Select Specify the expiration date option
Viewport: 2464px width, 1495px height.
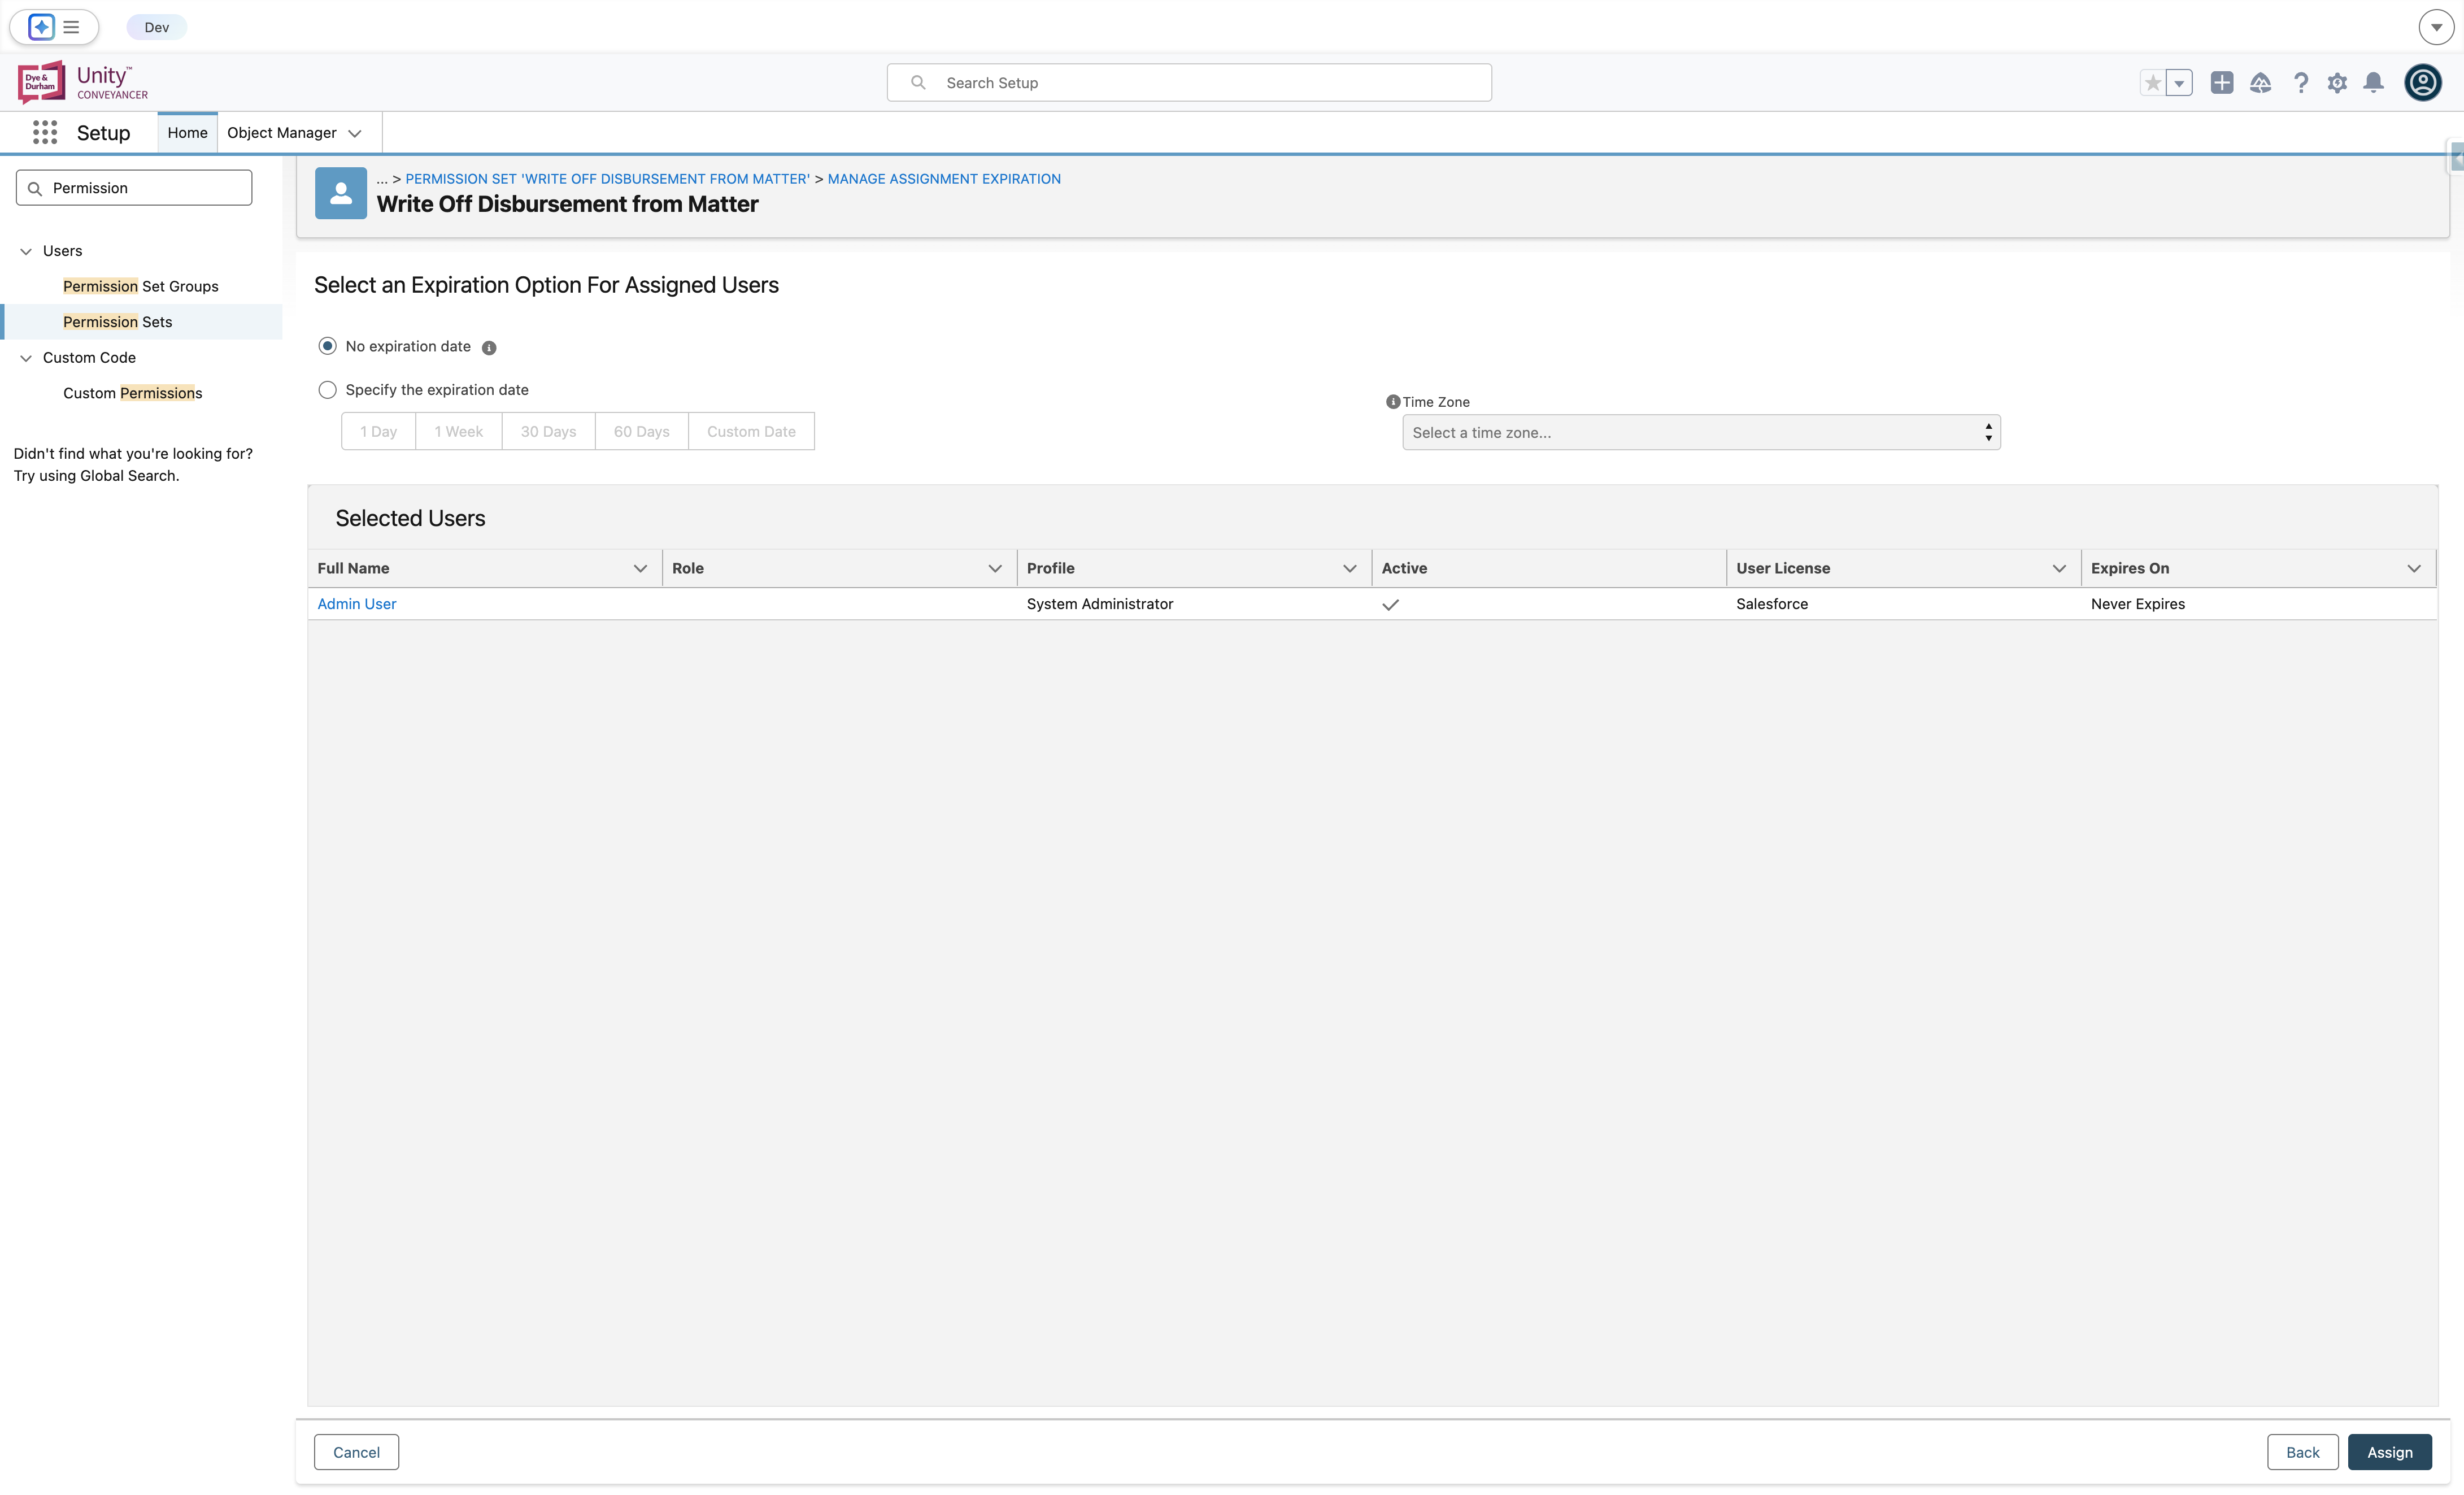tap(327, 390)
